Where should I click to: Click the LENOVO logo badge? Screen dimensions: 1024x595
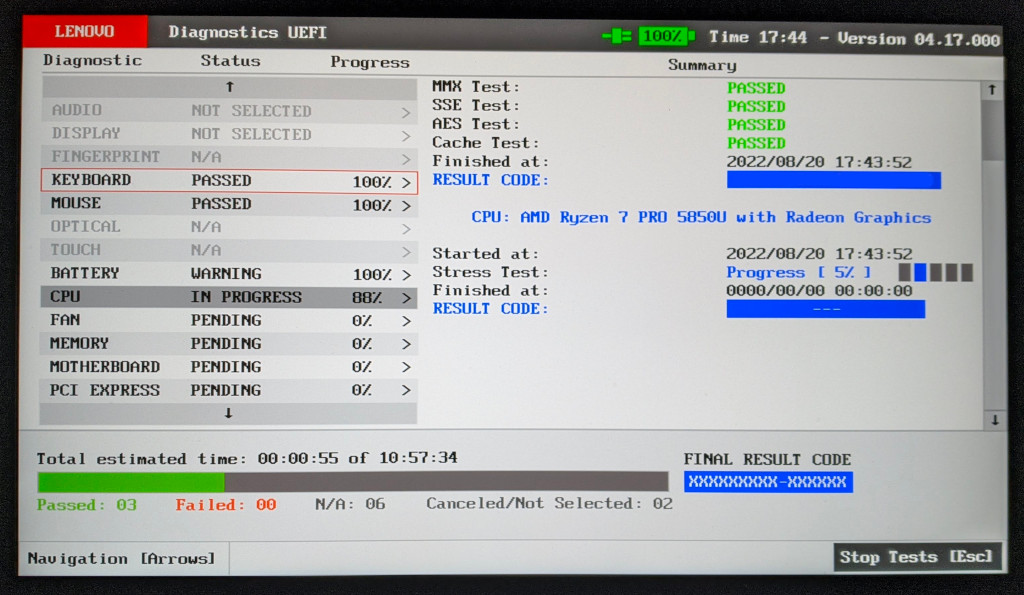[84, 31]
